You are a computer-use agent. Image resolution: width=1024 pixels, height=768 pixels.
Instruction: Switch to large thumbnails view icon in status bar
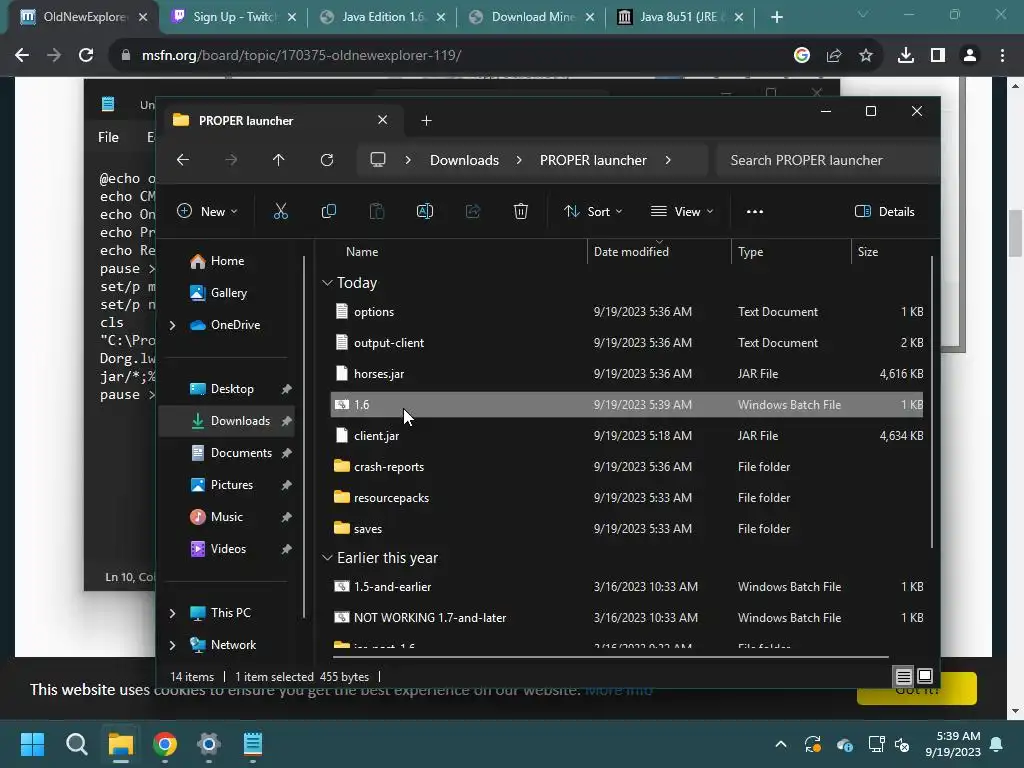[925, 676]
